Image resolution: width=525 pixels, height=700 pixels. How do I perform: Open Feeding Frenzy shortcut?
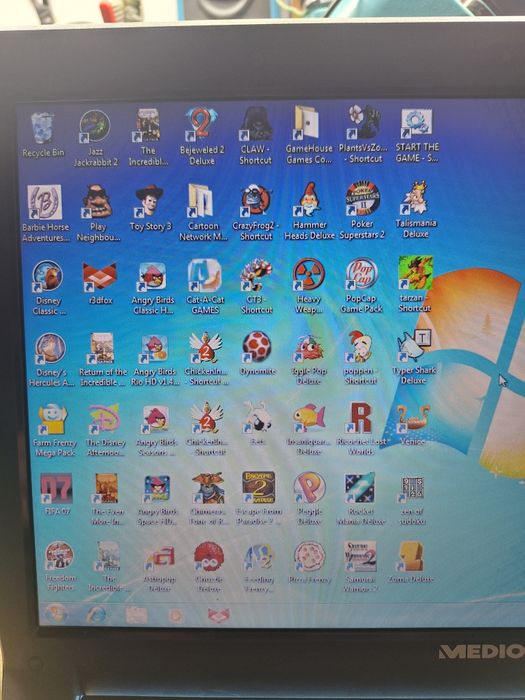click(258, 557)
